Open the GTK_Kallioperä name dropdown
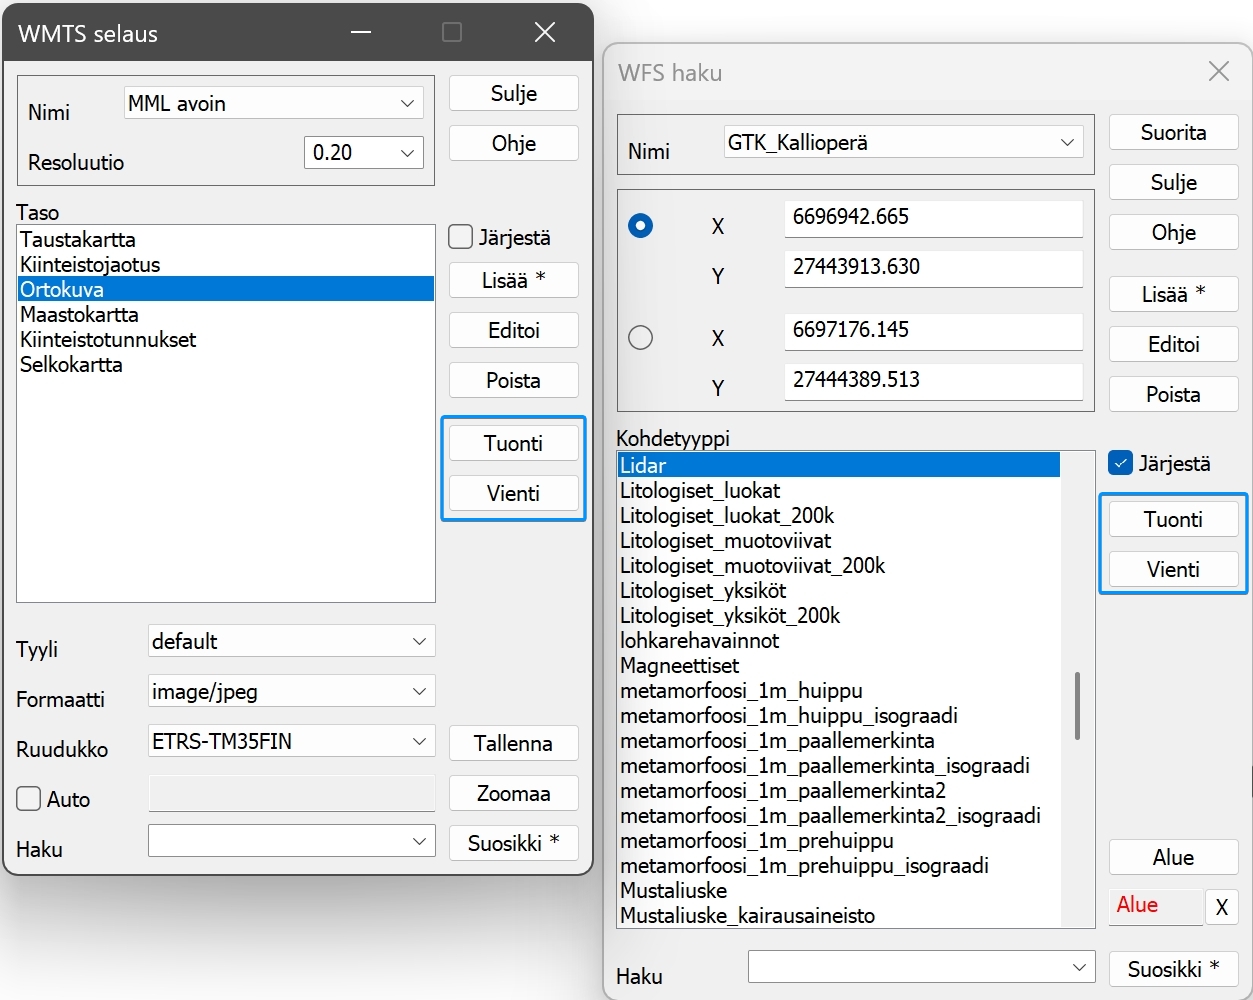This screenshot has width=1253, height=1000. tap(903, 142)
